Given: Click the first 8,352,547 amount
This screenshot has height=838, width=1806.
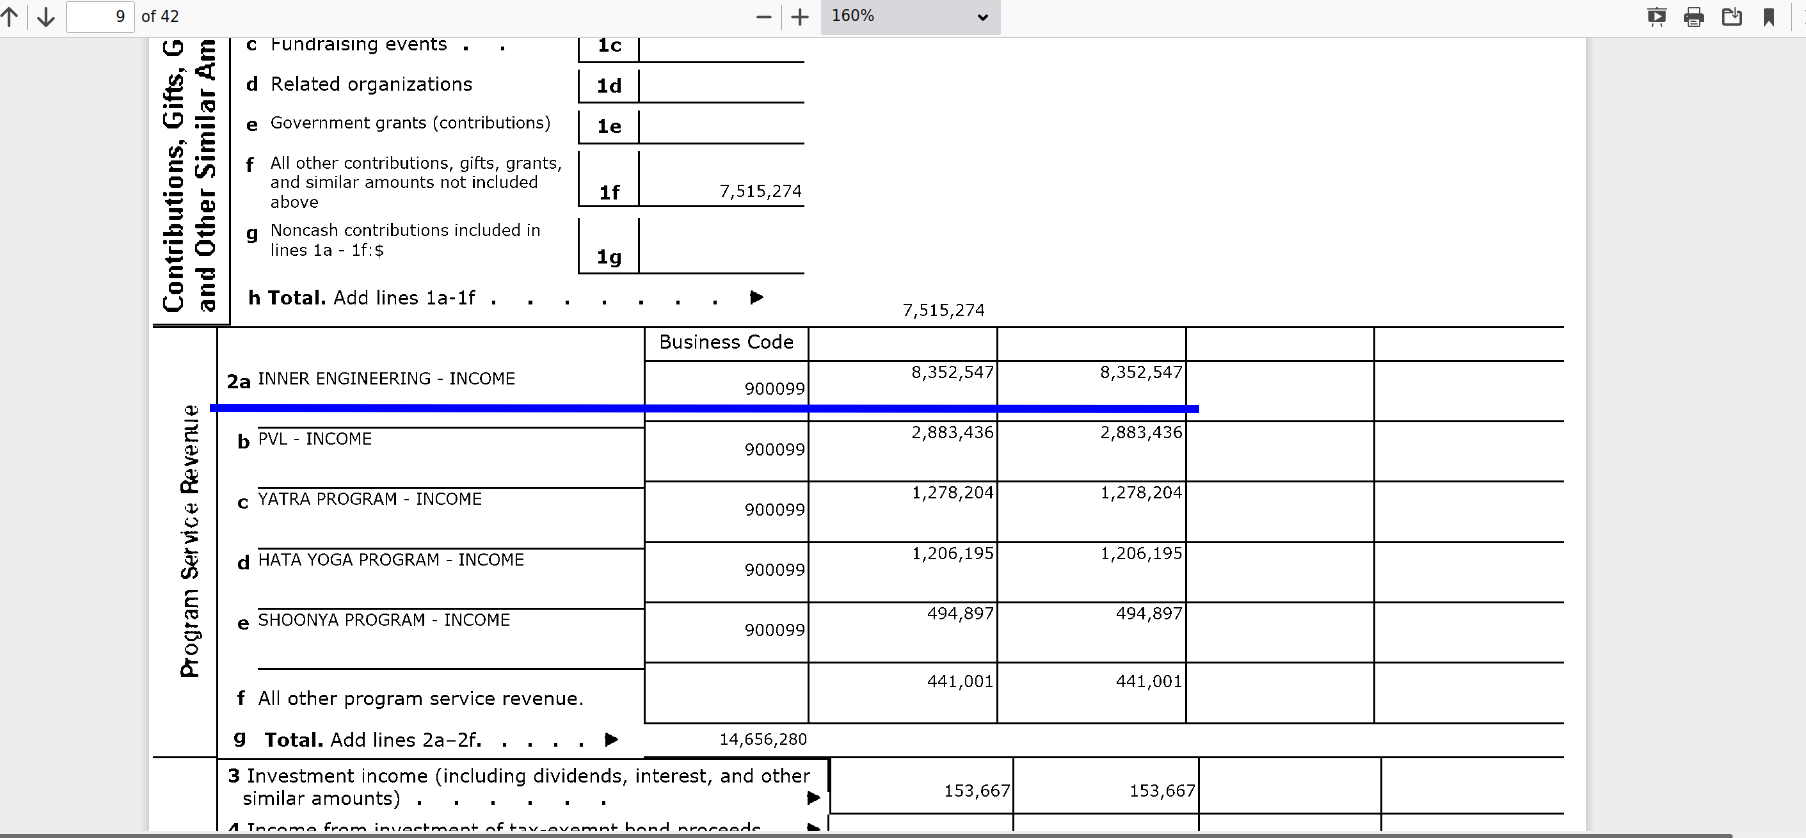Looking at the screenshot, I should click(x=952, y=372).
